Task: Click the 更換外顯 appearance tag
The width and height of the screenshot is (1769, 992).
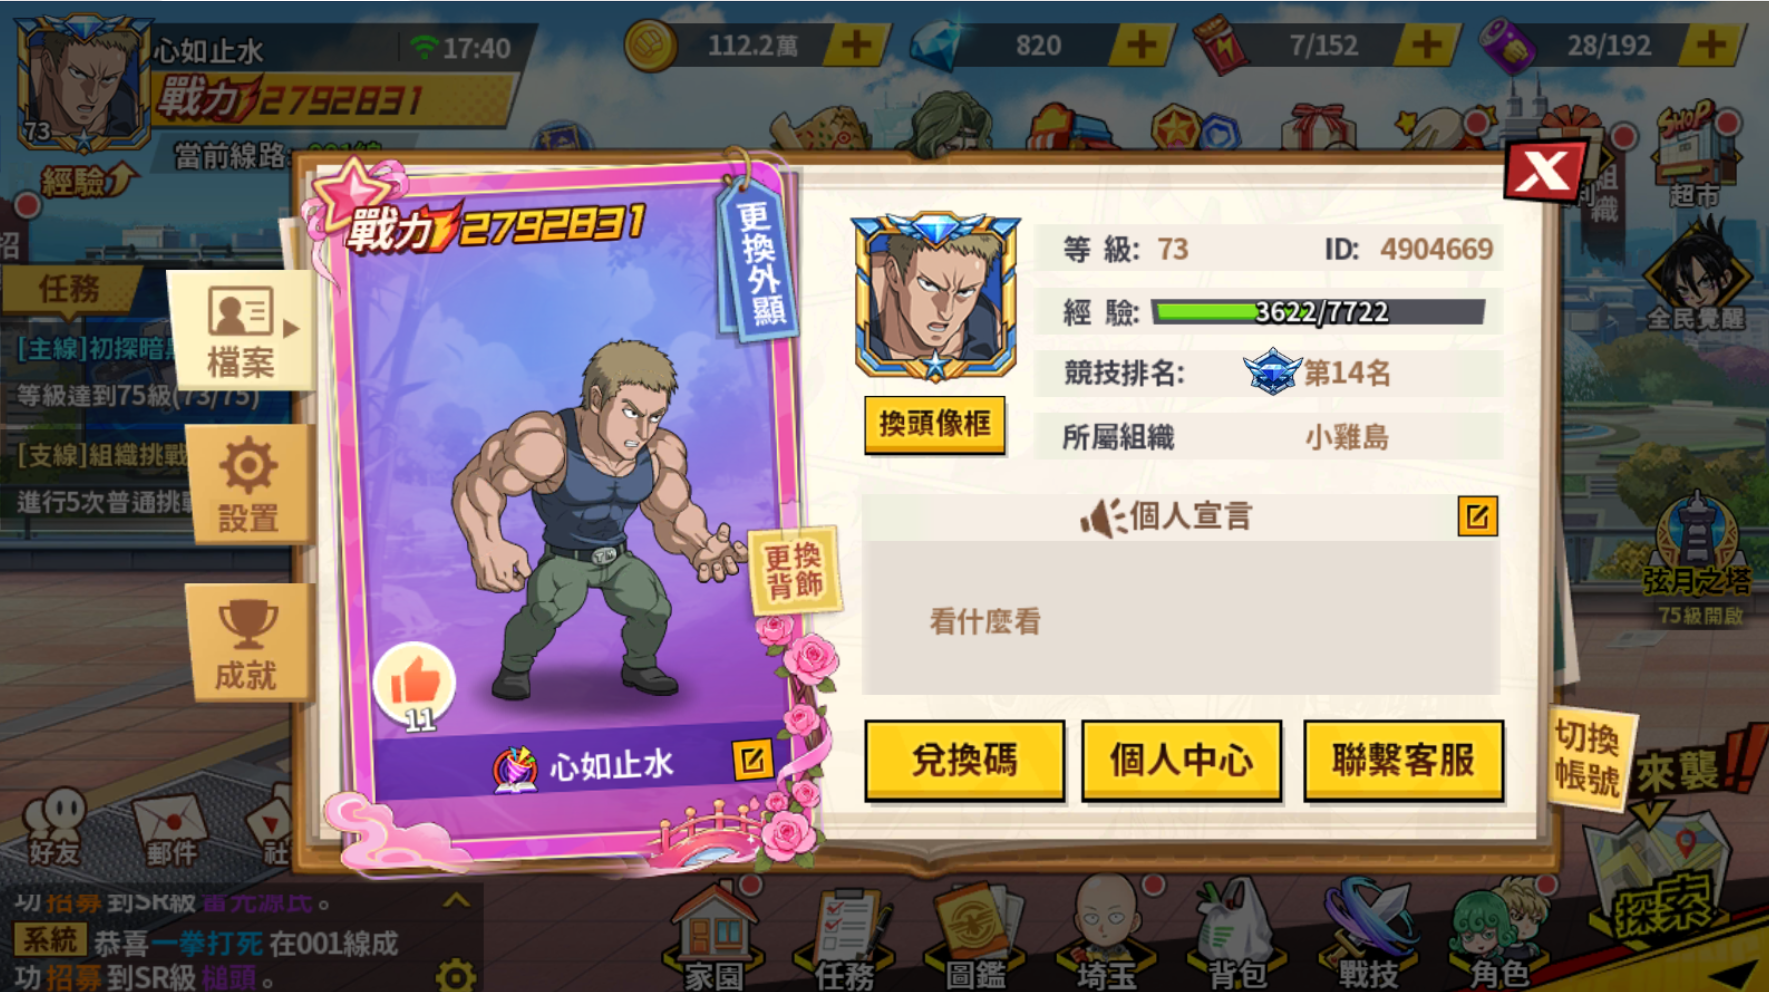Action: point(759,261)
